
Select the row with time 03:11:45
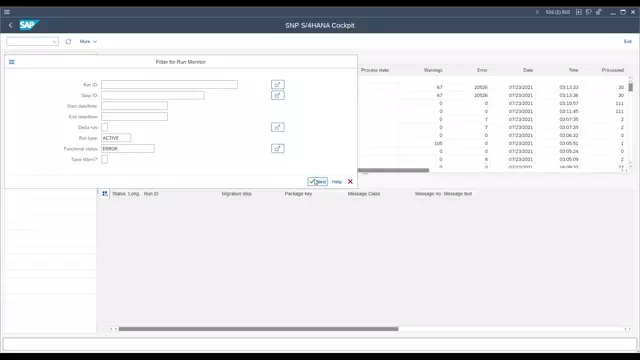click(492, 111)
